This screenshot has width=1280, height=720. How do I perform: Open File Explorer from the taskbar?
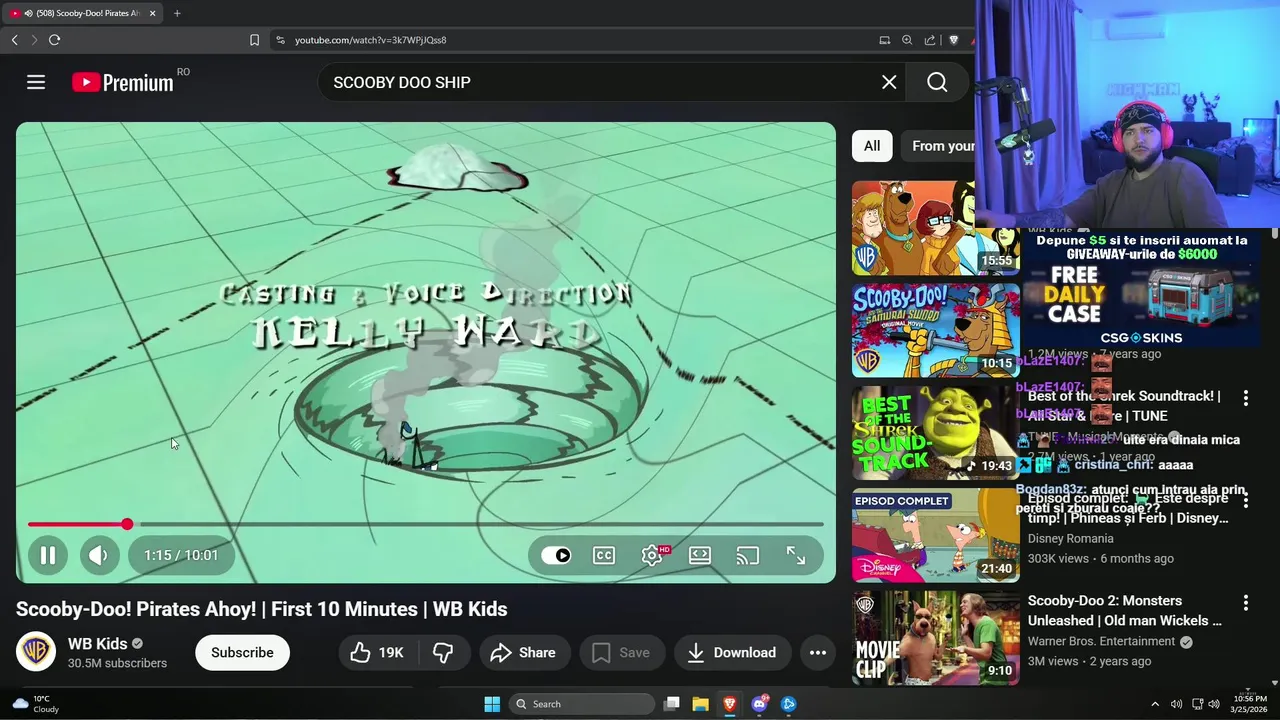(700, 704)
